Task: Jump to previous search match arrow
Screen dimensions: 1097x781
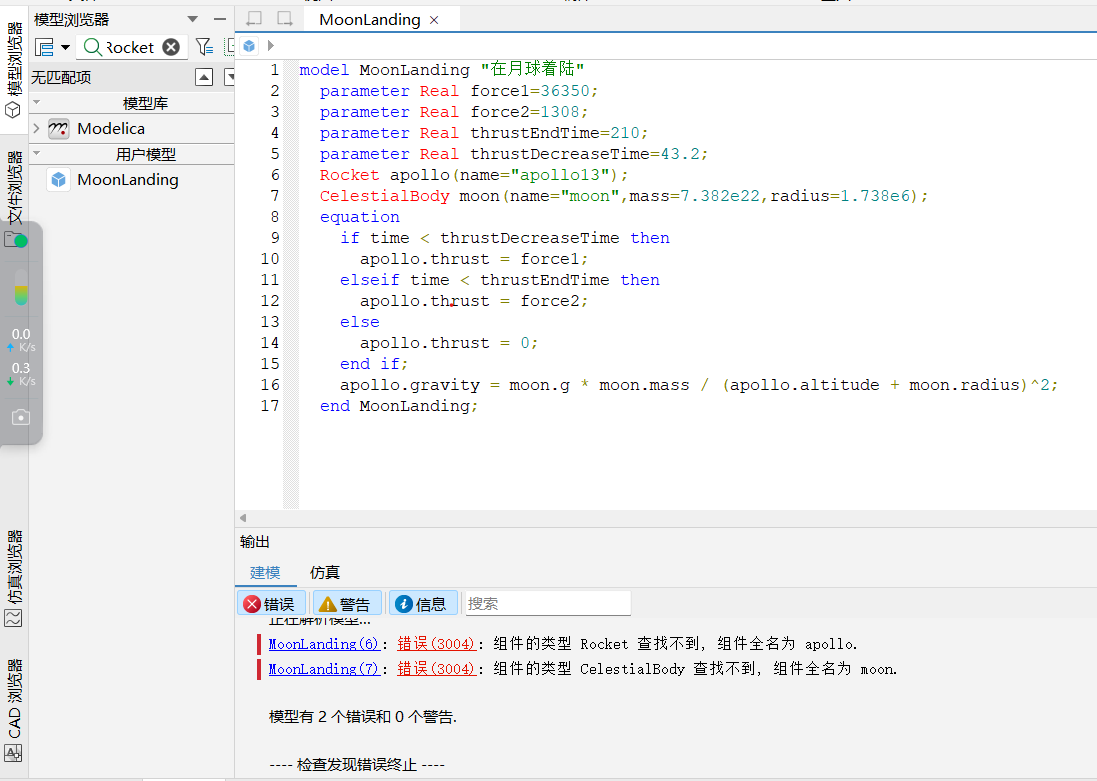Action: (x=204, y=77)
